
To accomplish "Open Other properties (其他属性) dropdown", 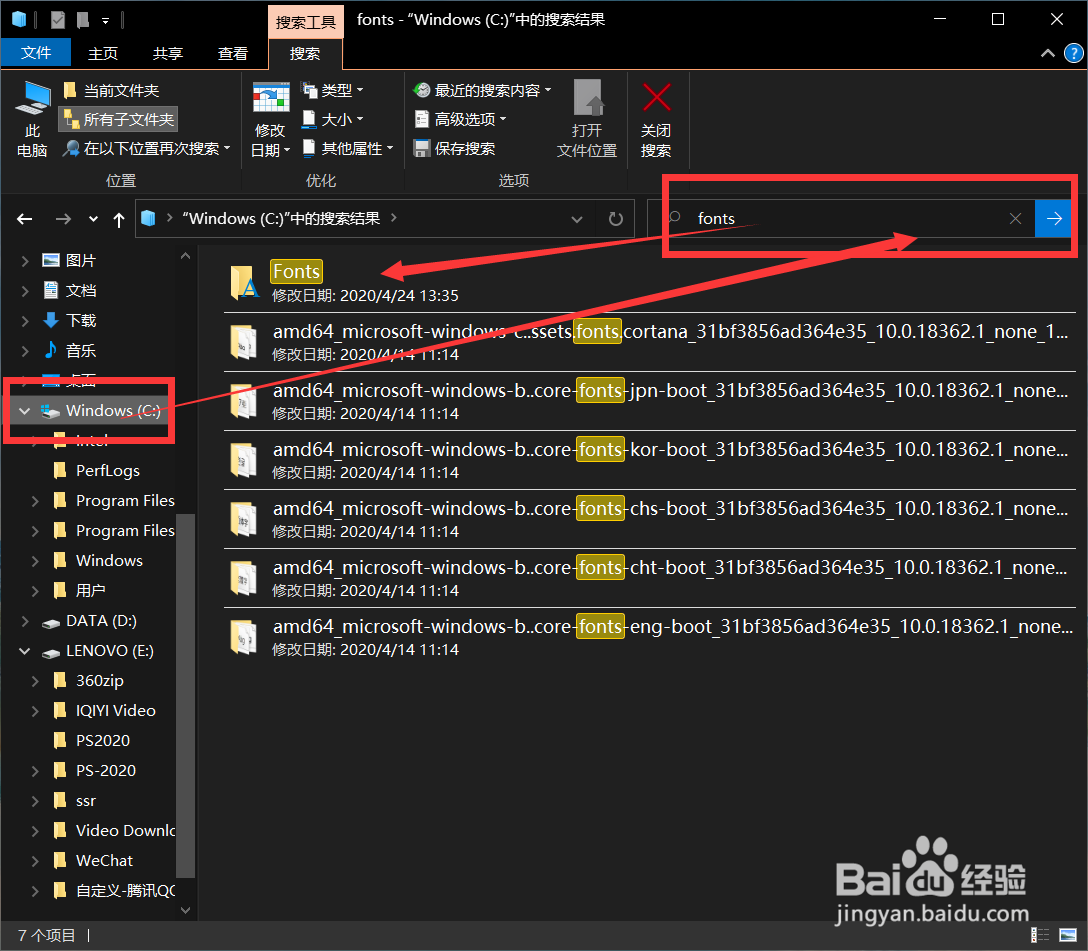I will coord(348,148).
